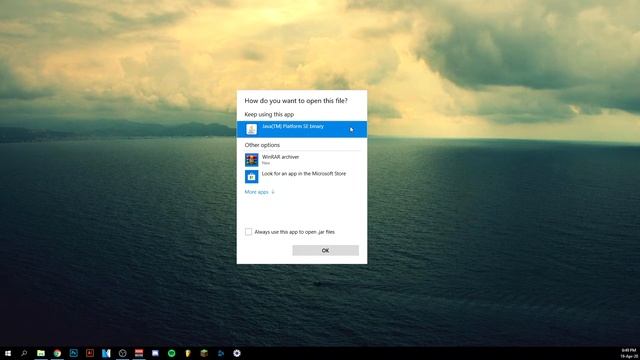Open the blue M-shaped app on taskbar

106,353
